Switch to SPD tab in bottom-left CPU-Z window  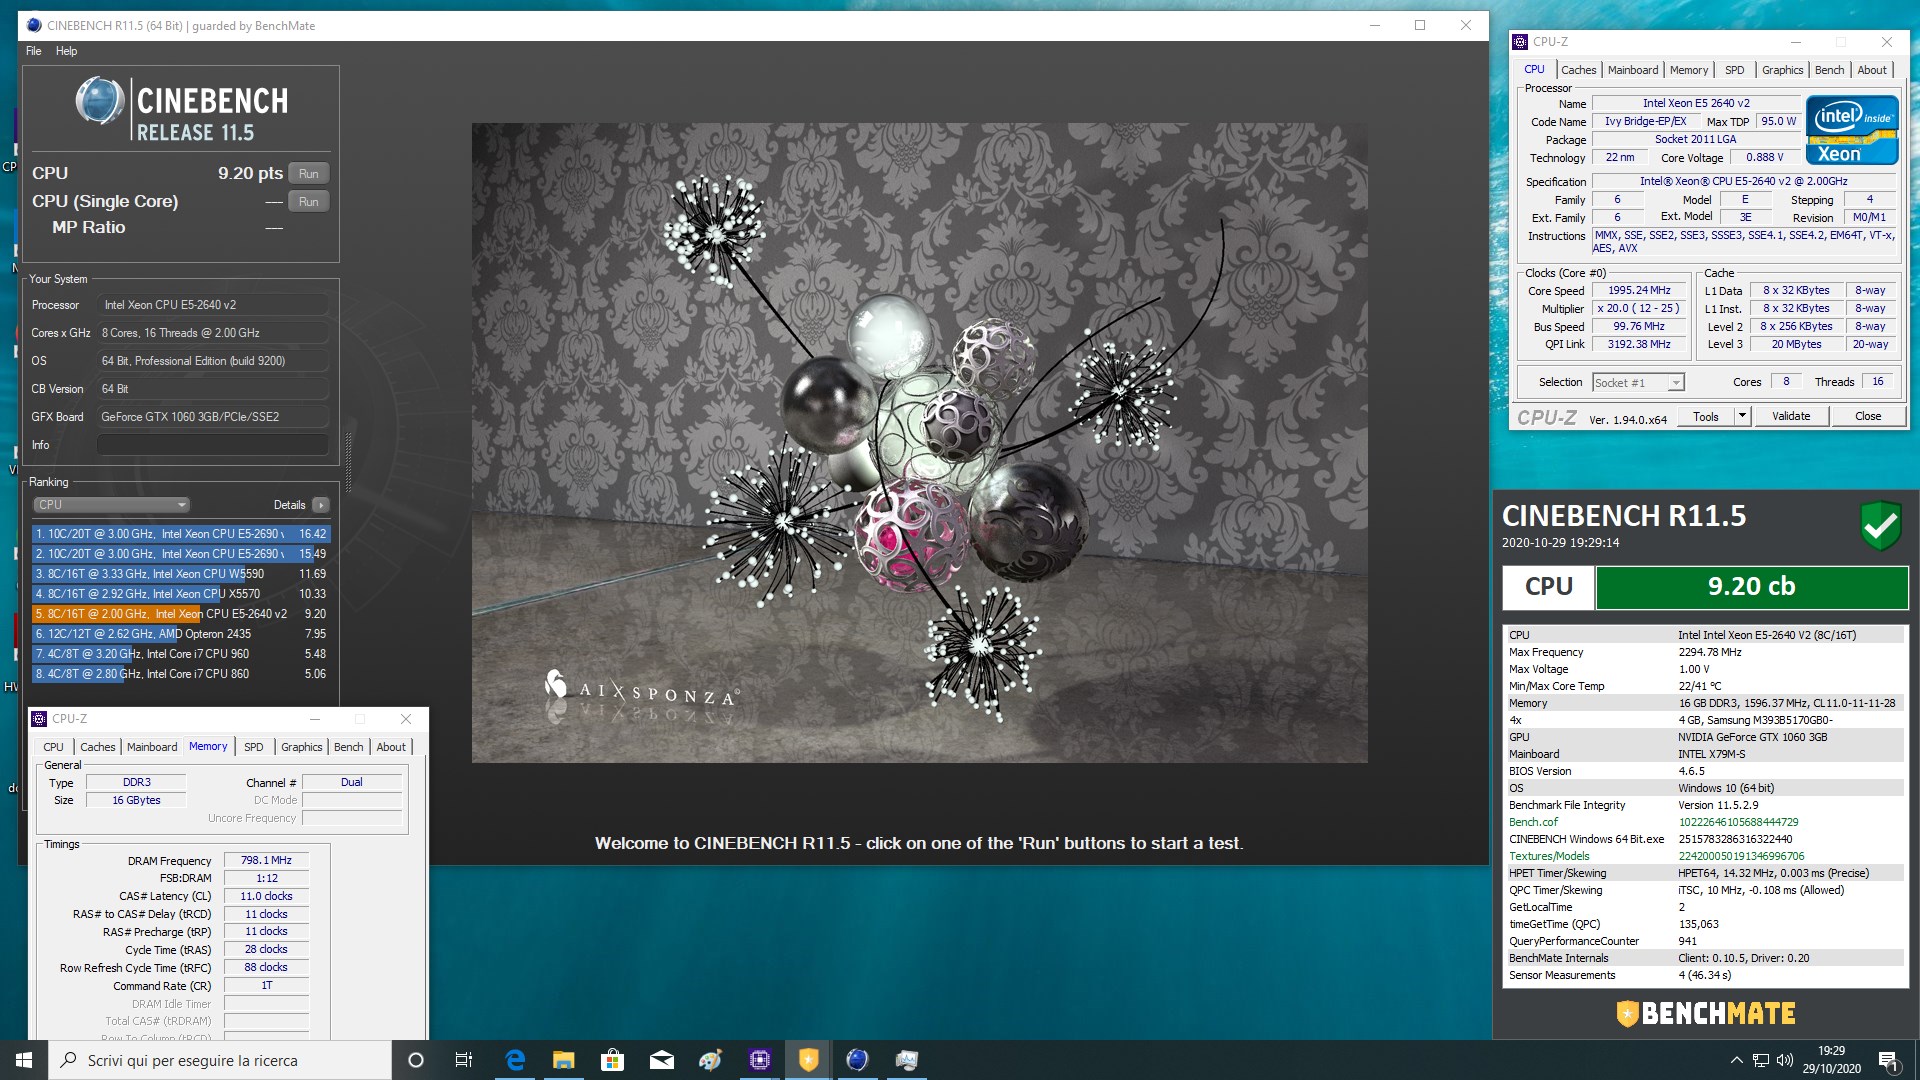point(254,747)
